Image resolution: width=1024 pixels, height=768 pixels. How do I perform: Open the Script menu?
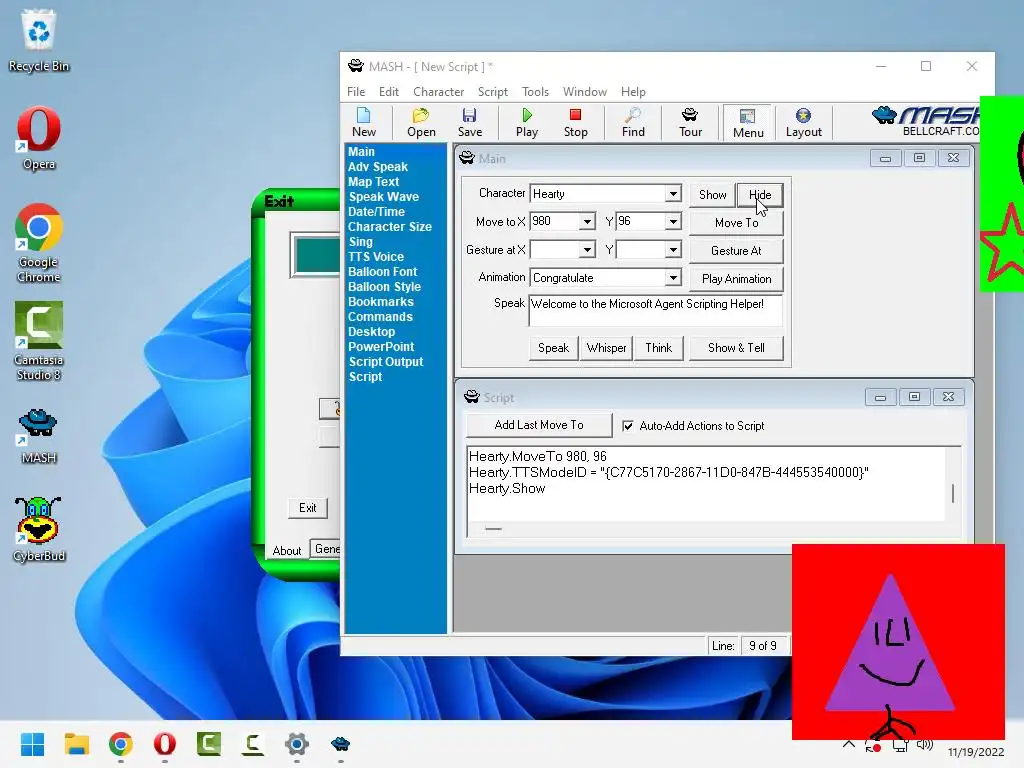click(492, 91)
